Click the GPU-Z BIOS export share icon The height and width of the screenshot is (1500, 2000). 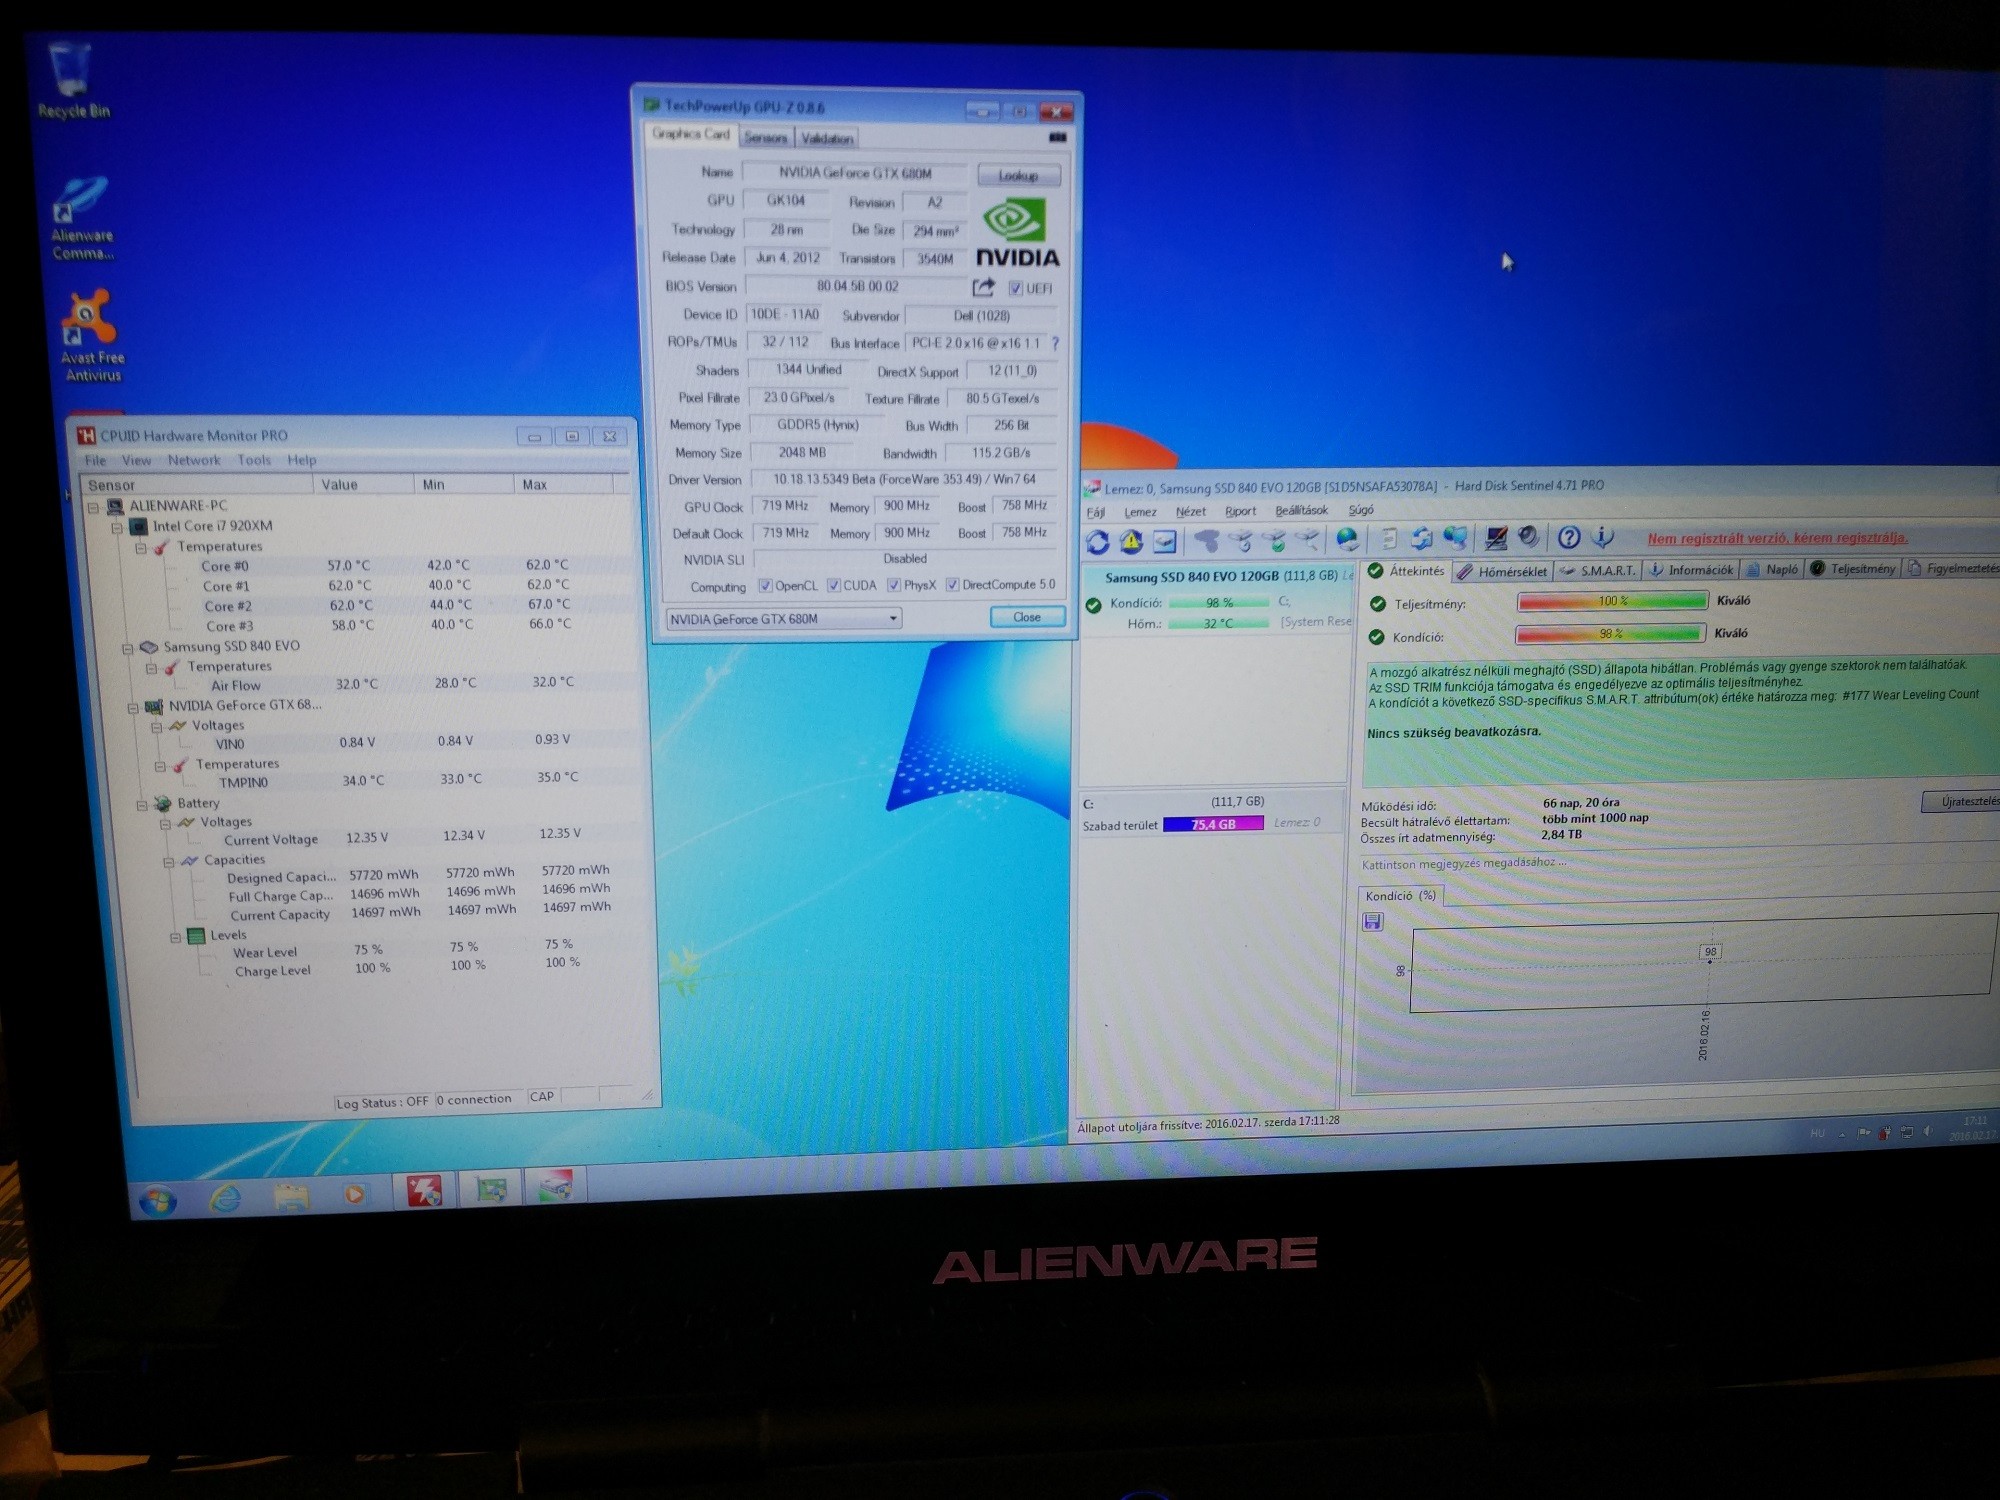983,287
